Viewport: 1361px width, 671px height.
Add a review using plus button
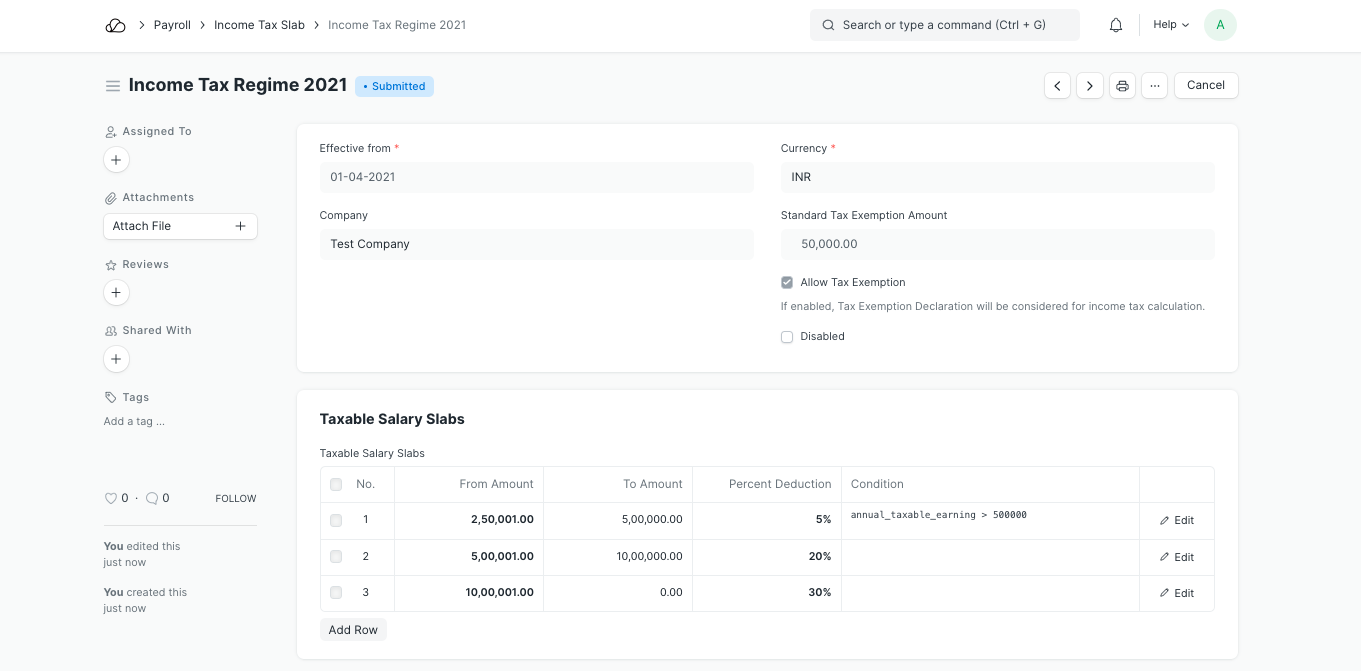(x=116, y=293)
